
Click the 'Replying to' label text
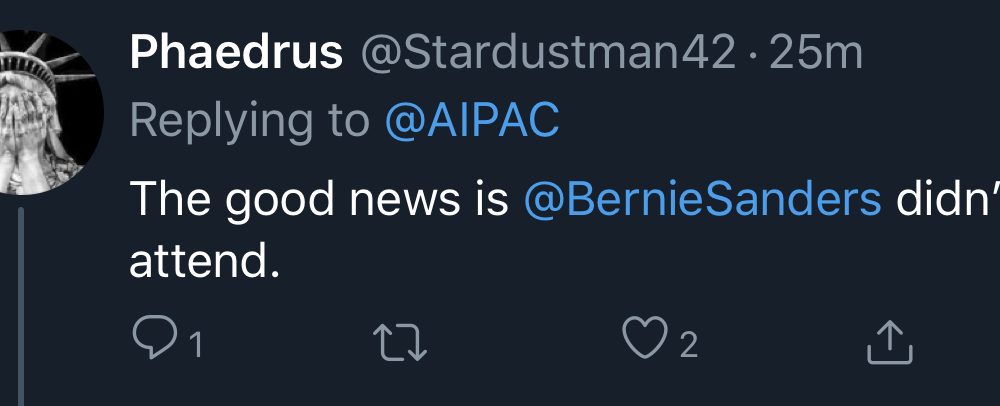pos(250,121)
